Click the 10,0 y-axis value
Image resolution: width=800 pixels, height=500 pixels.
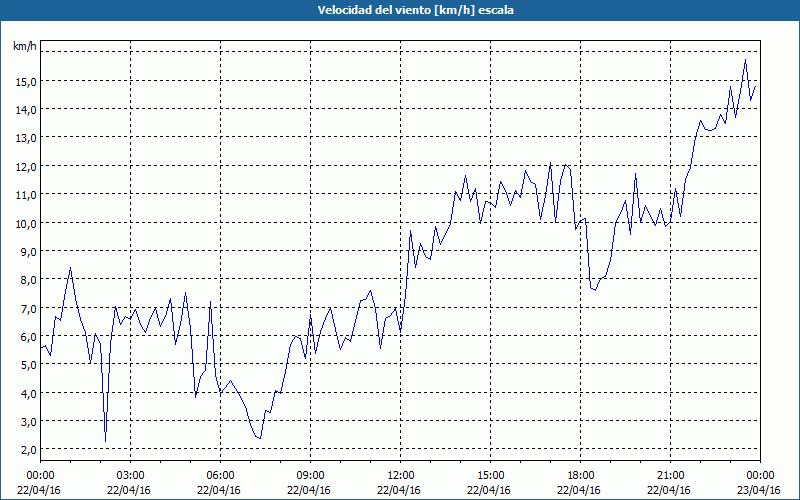coord(27,223)
